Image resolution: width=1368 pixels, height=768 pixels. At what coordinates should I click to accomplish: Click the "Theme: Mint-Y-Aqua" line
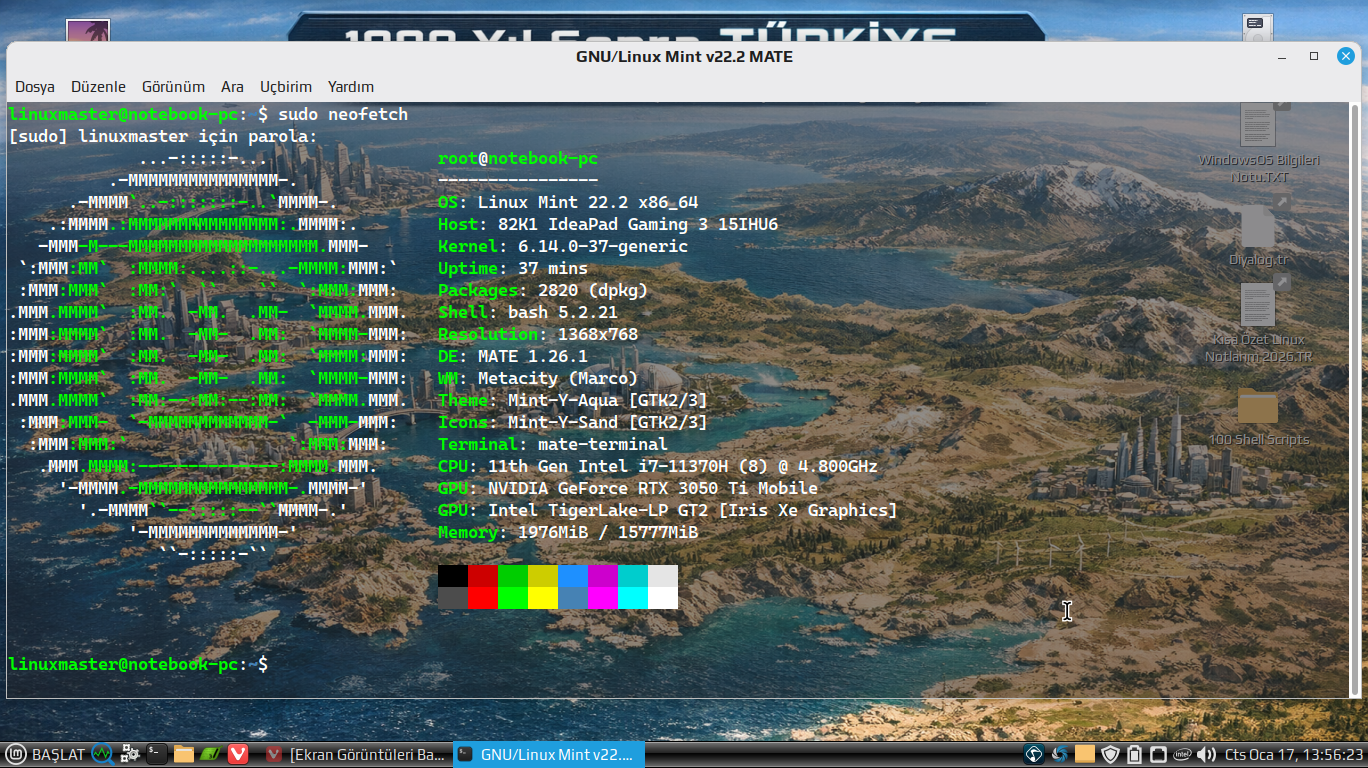573,400
